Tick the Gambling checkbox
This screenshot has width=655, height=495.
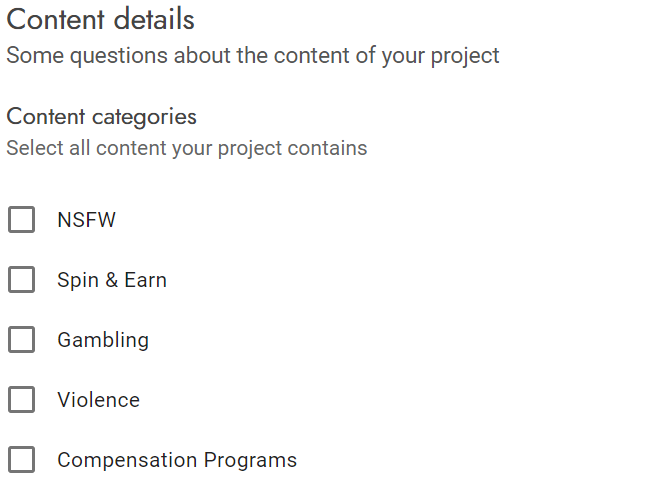(21, 340)
